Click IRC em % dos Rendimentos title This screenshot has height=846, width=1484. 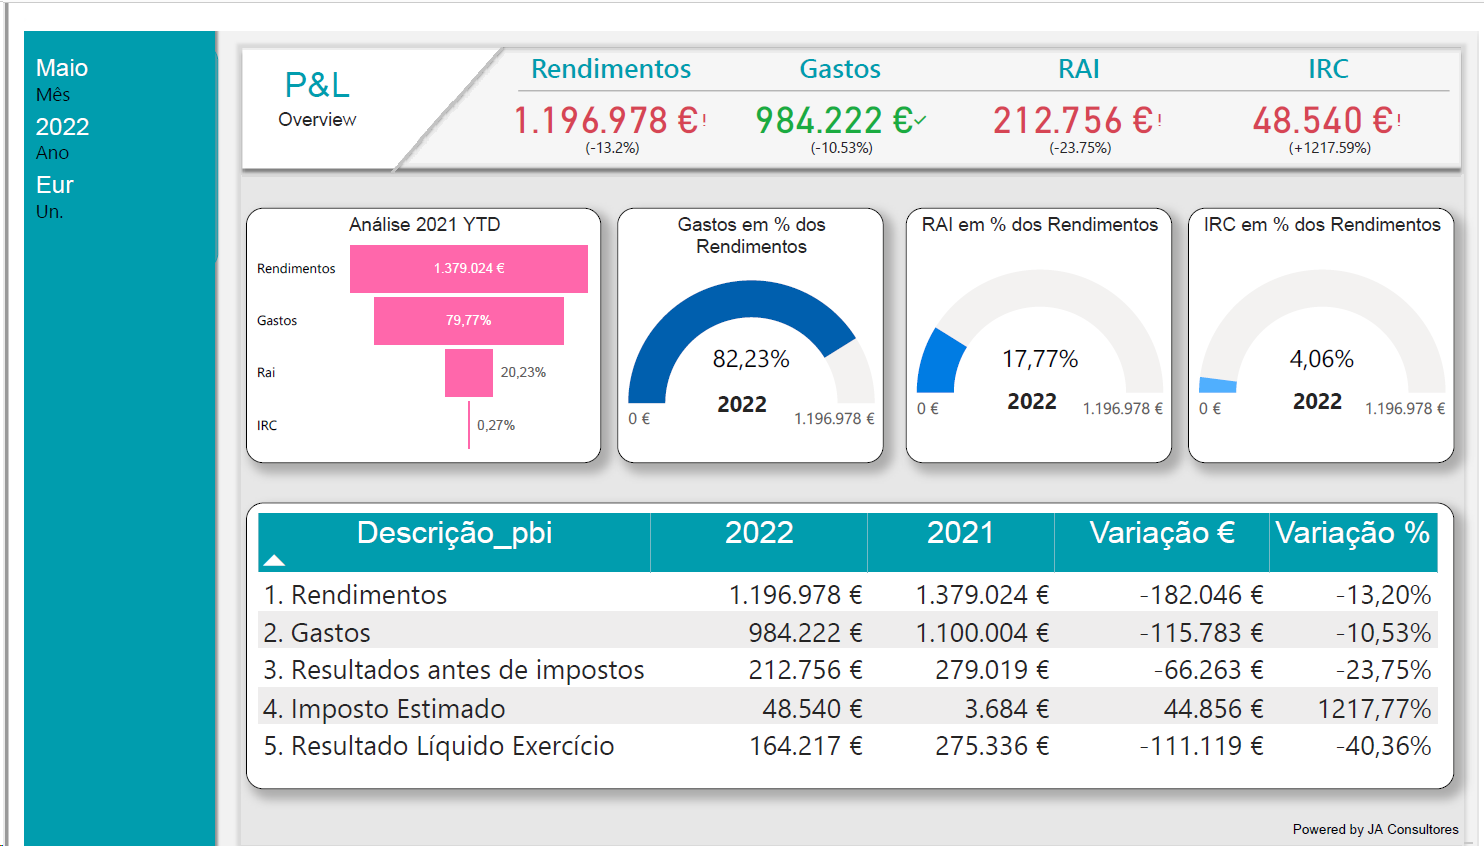[1321, 224]
